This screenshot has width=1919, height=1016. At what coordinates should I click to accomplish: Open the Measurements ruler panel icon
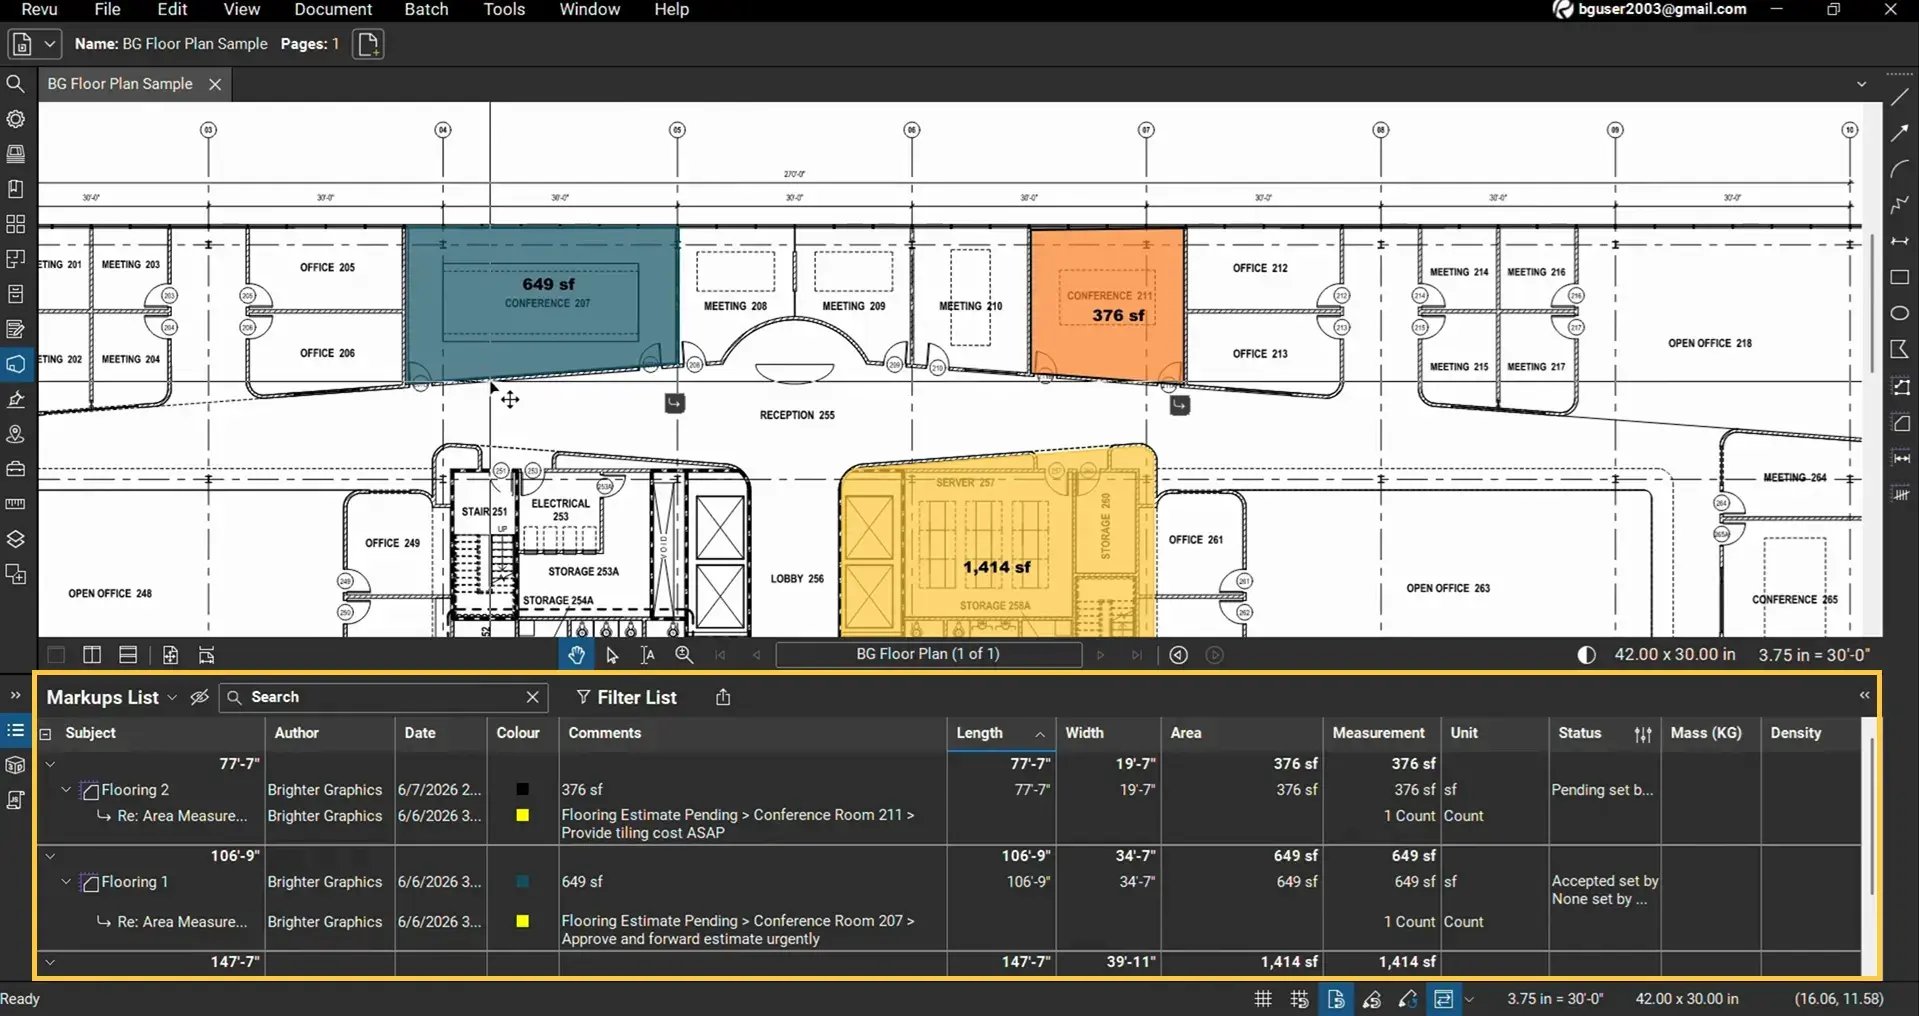15,504
